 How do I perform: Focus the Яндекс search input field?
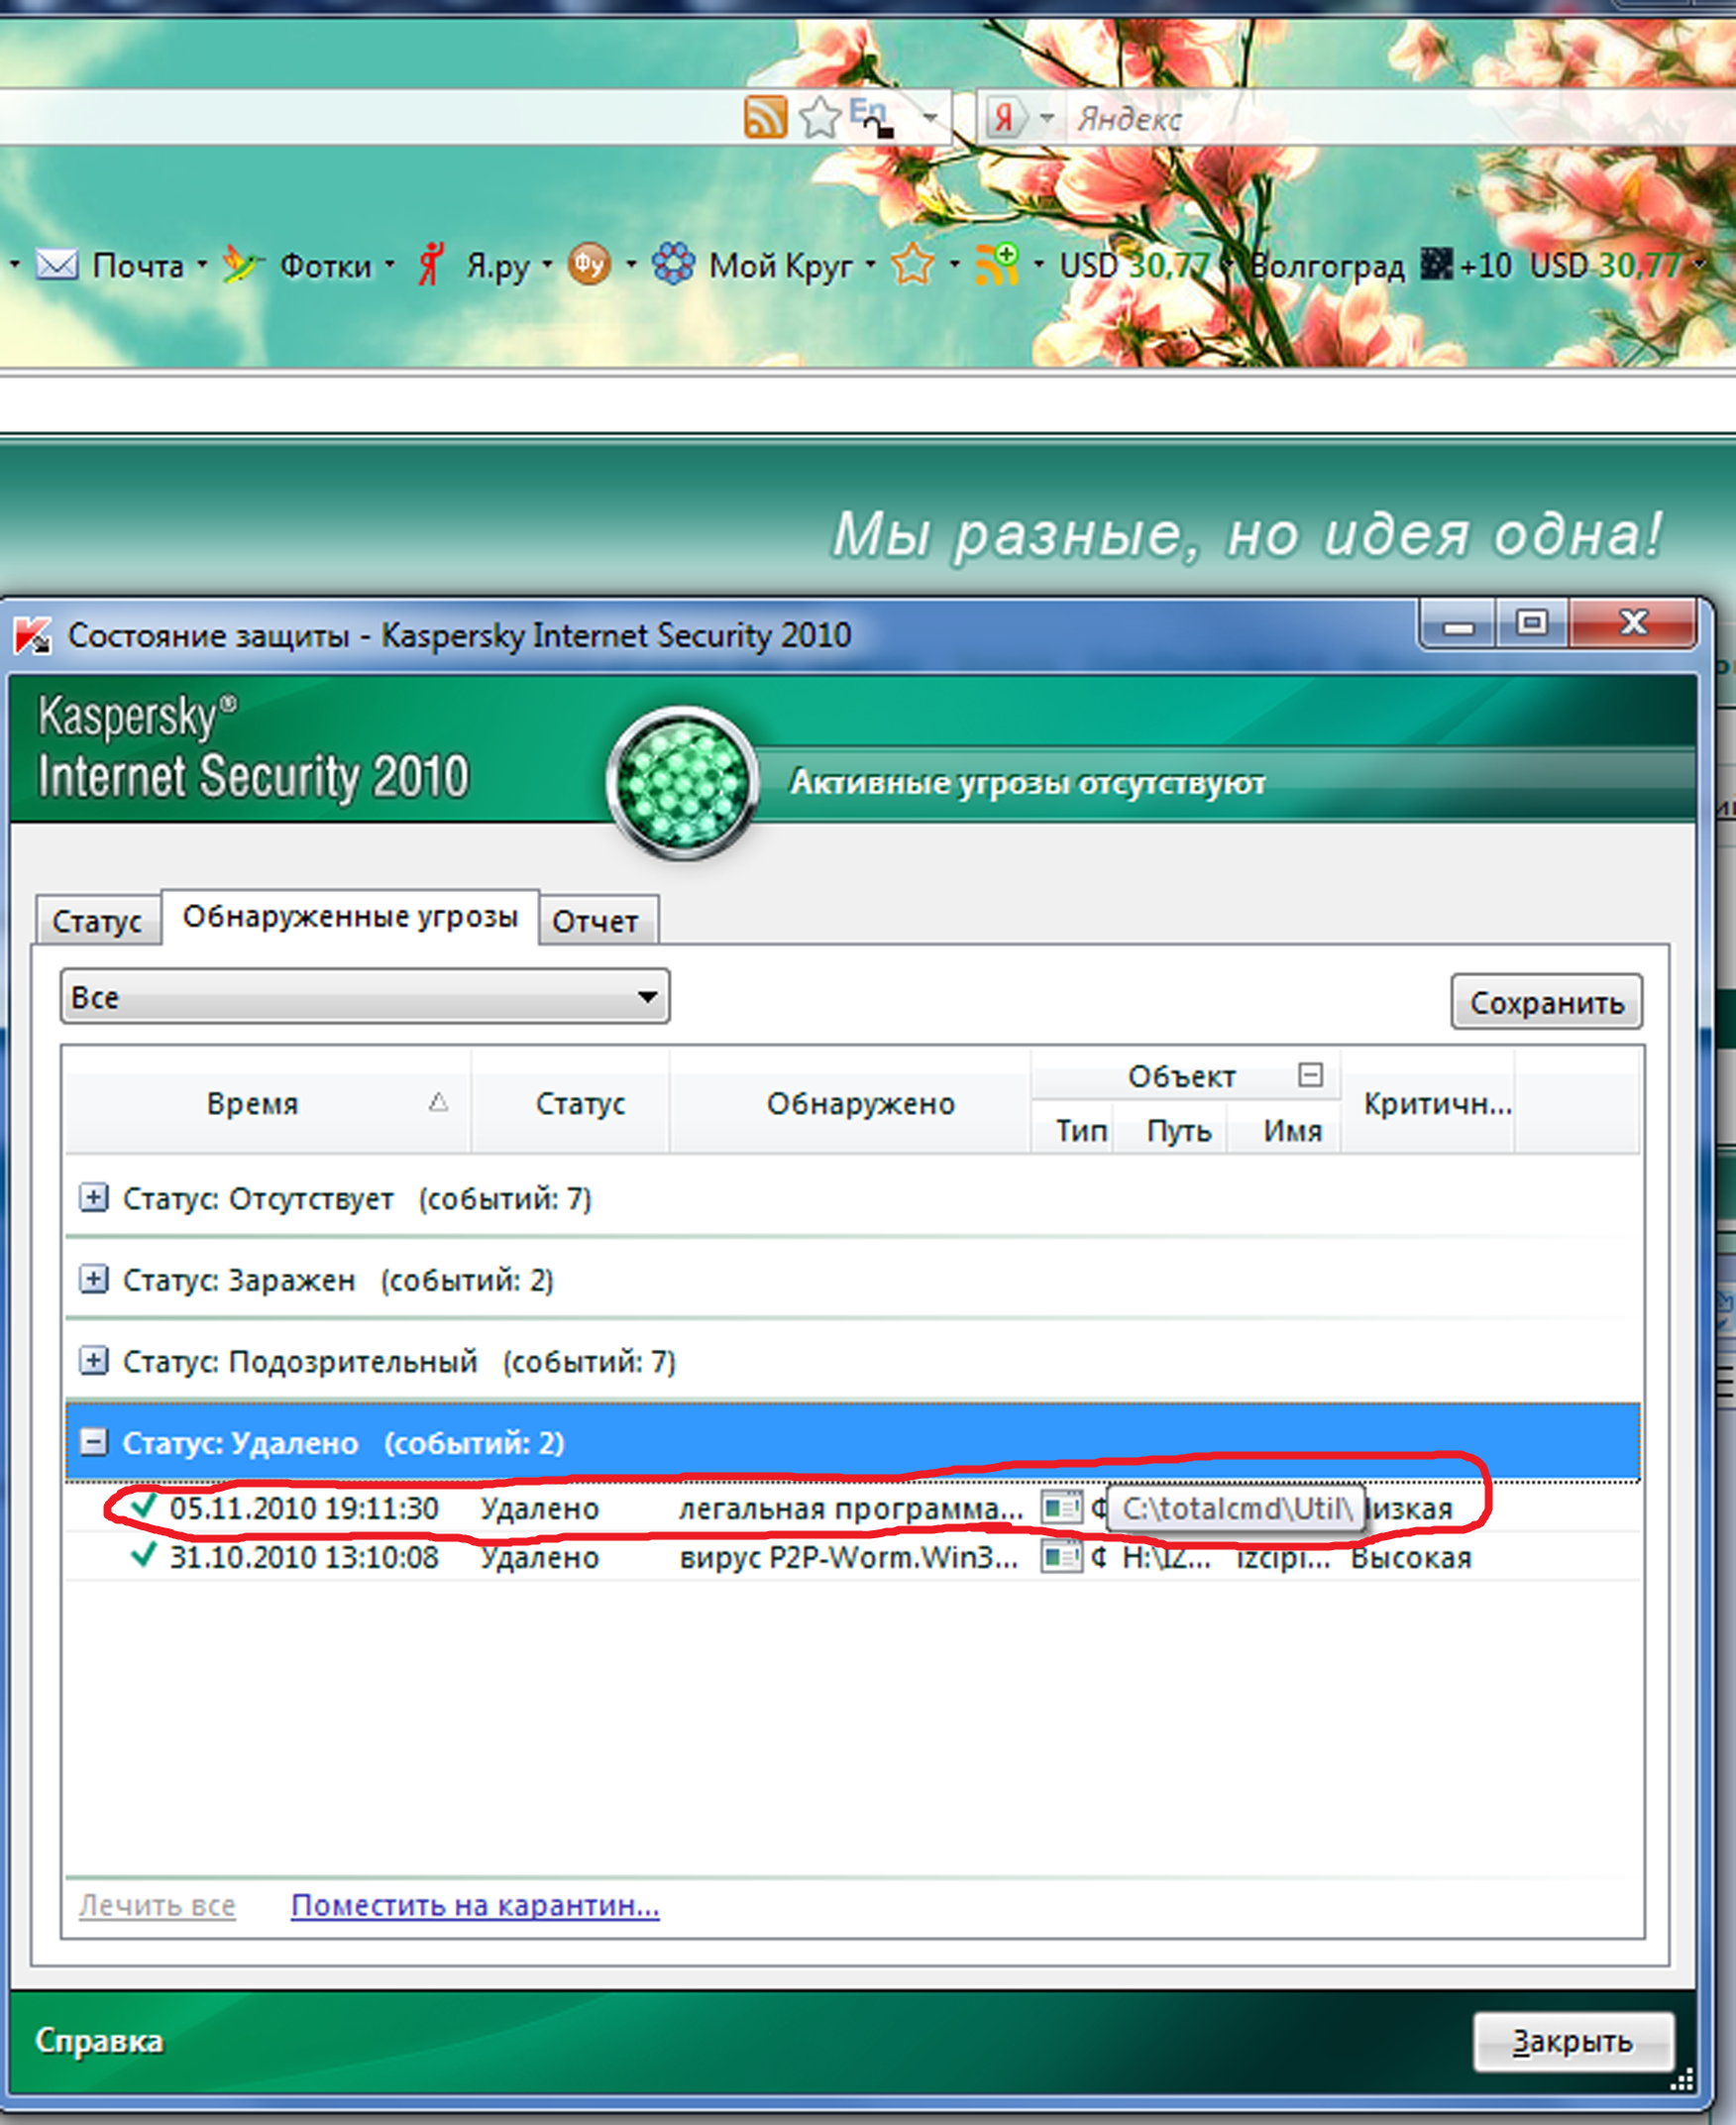1400,118
